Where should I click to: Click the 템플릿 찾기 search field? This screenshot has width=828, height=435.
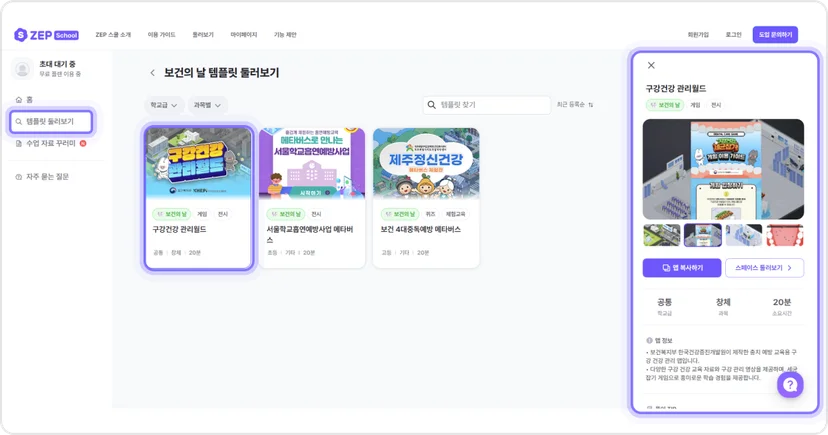pyautogui.click(x=487, y=105)
